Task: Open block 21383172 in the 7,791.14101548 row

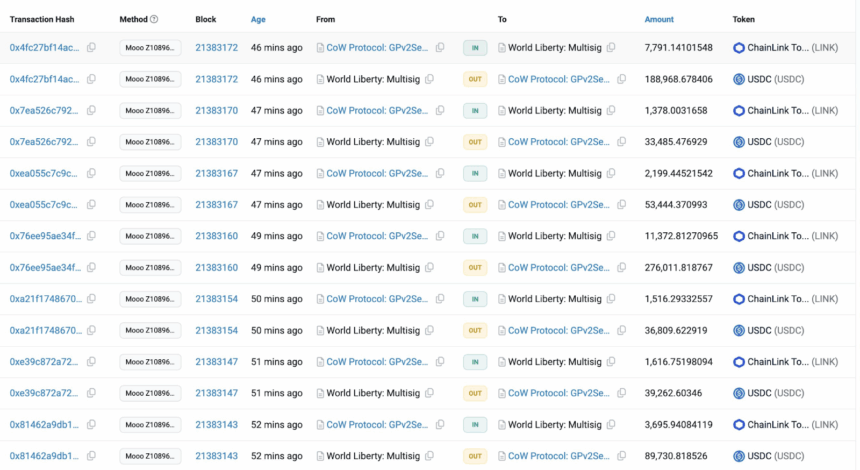Action: [x=217, y=48]
